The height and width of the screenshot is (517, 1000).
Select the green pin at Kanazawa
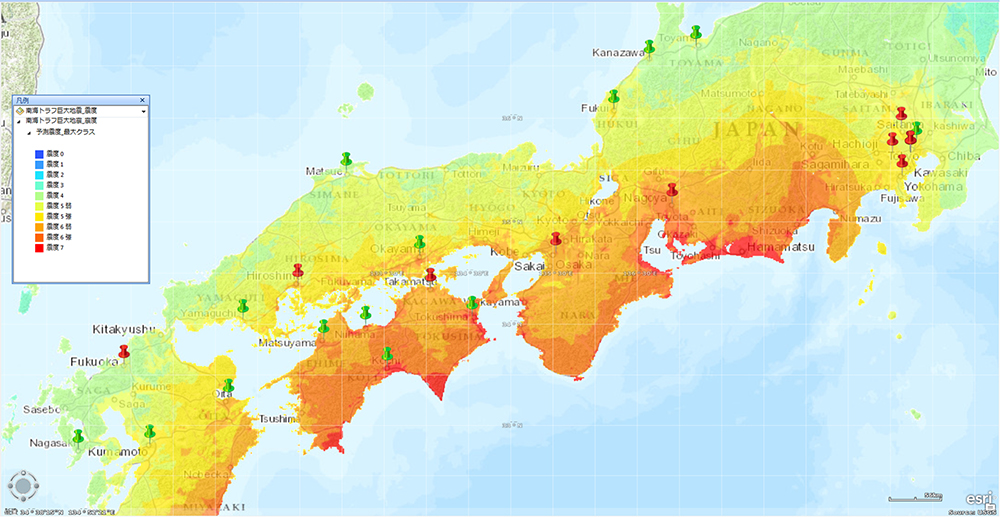click(649, 46)
